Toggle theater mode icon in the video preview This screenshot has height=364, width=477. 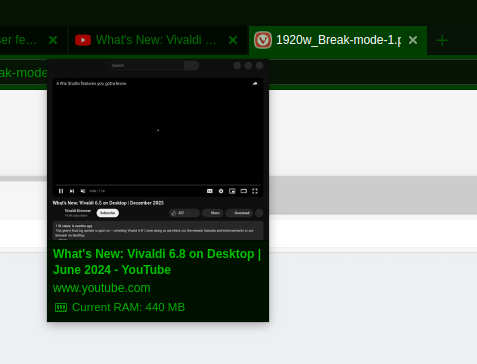pos(244,191)
